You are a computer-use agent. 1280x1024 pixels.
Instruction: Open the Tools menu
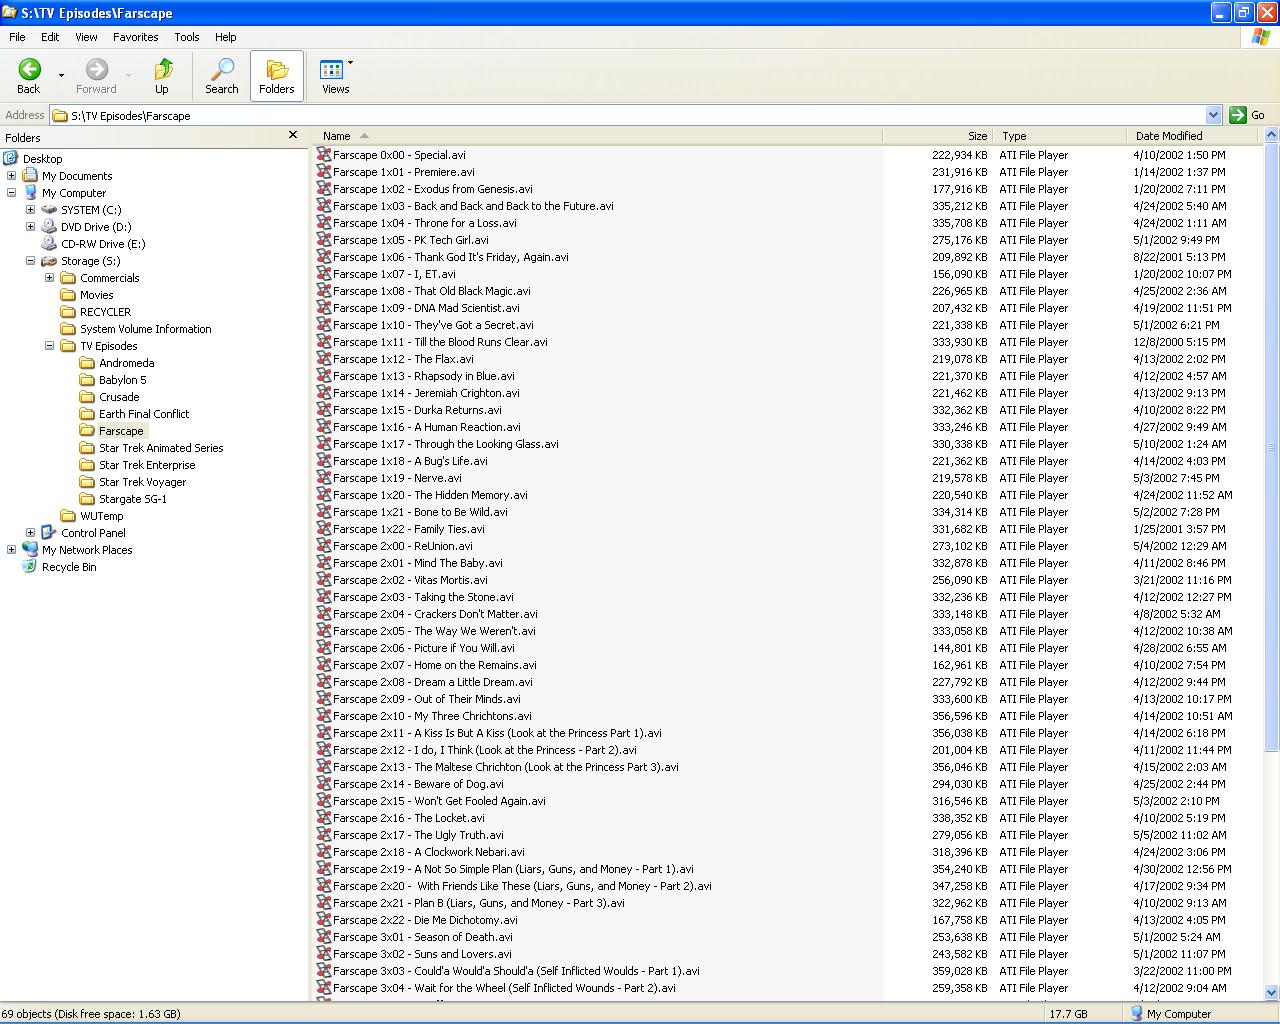[x=187, y=37]
